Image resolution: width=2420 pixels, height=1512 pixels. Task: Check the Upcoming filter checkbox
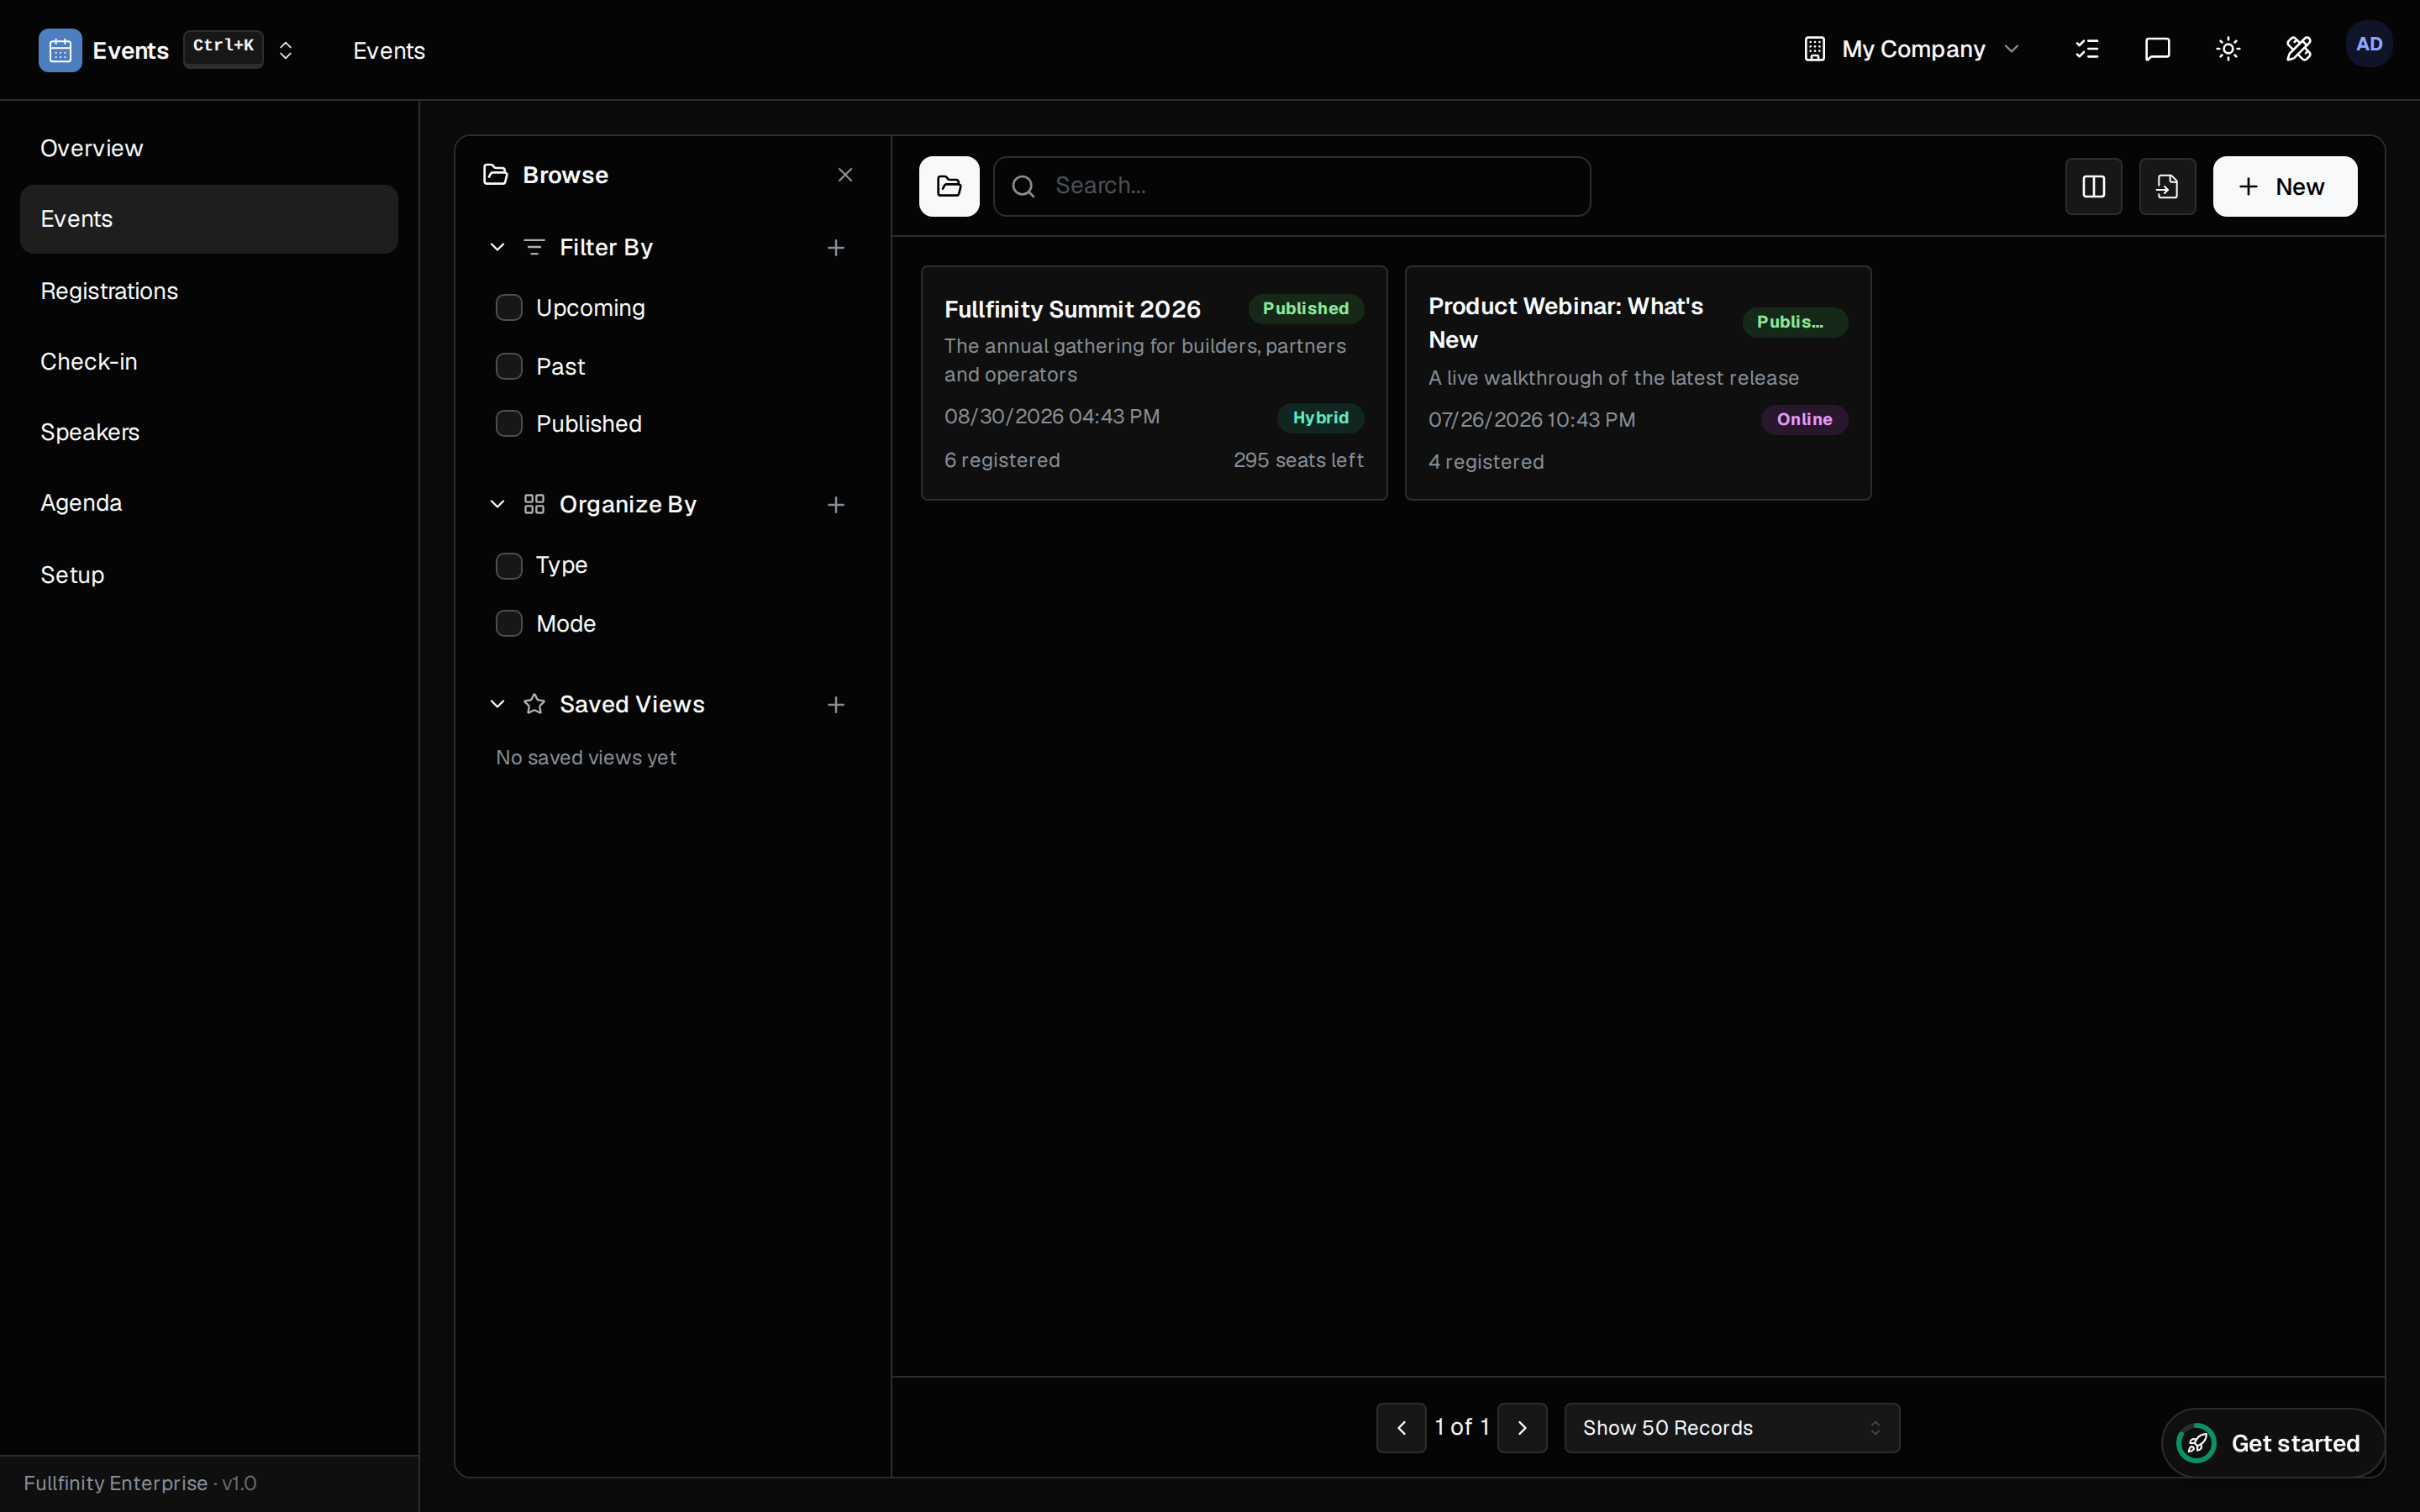click(x=509, y=308)
